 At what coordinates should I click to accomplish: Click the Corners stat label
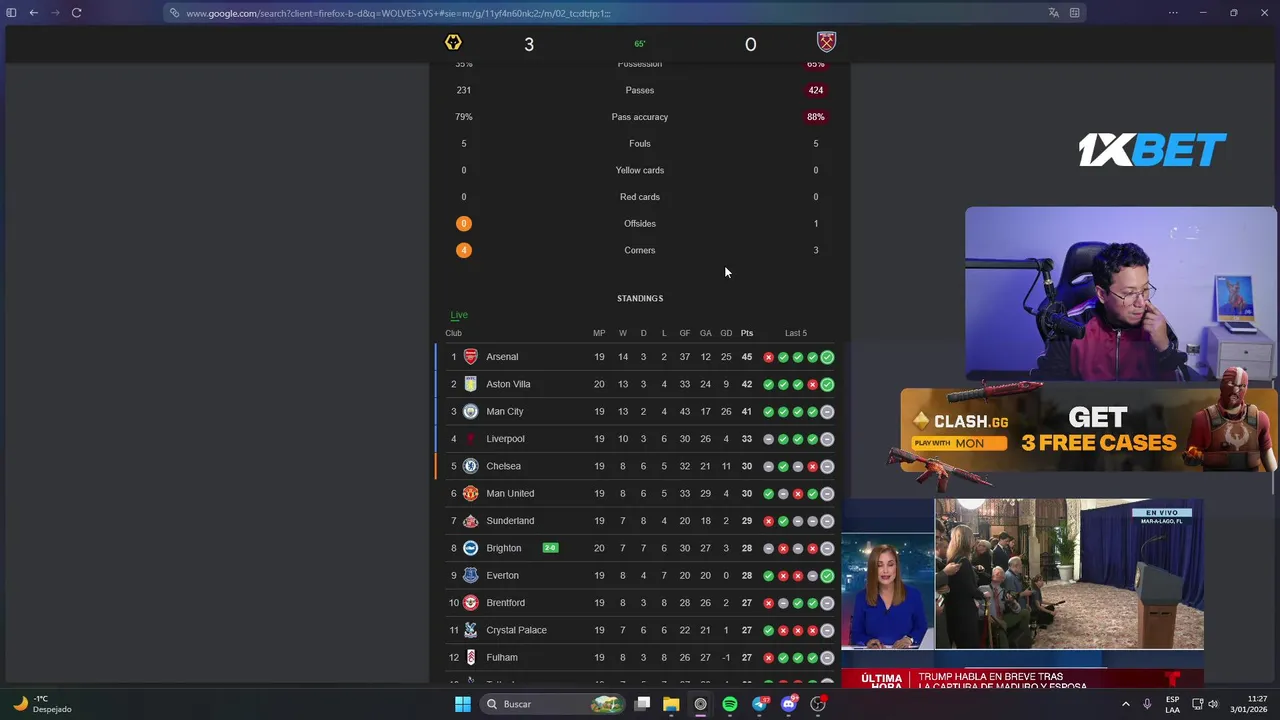pos(640,250)
